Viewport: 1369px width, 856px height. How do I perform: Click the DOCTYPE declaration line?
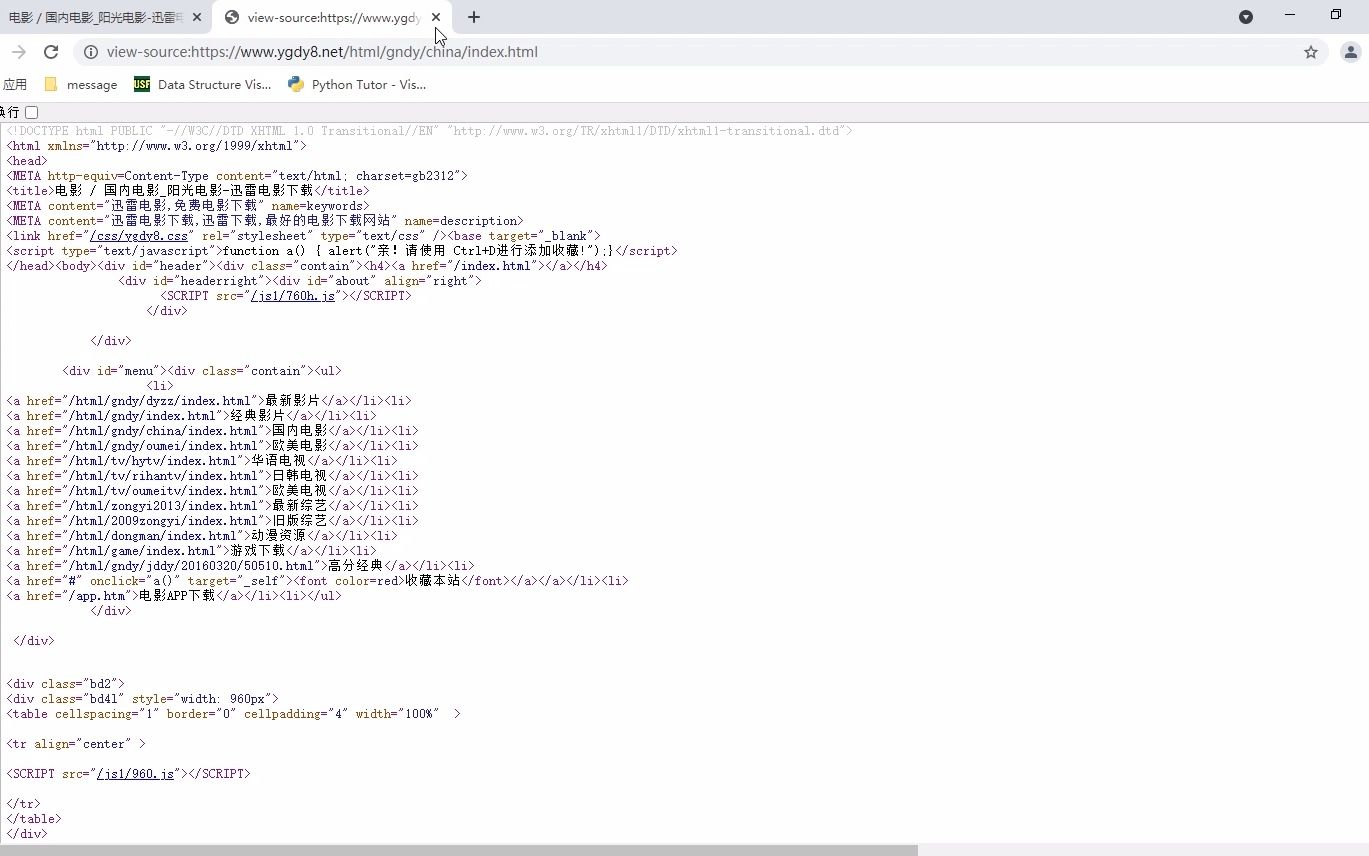point(429,131)
